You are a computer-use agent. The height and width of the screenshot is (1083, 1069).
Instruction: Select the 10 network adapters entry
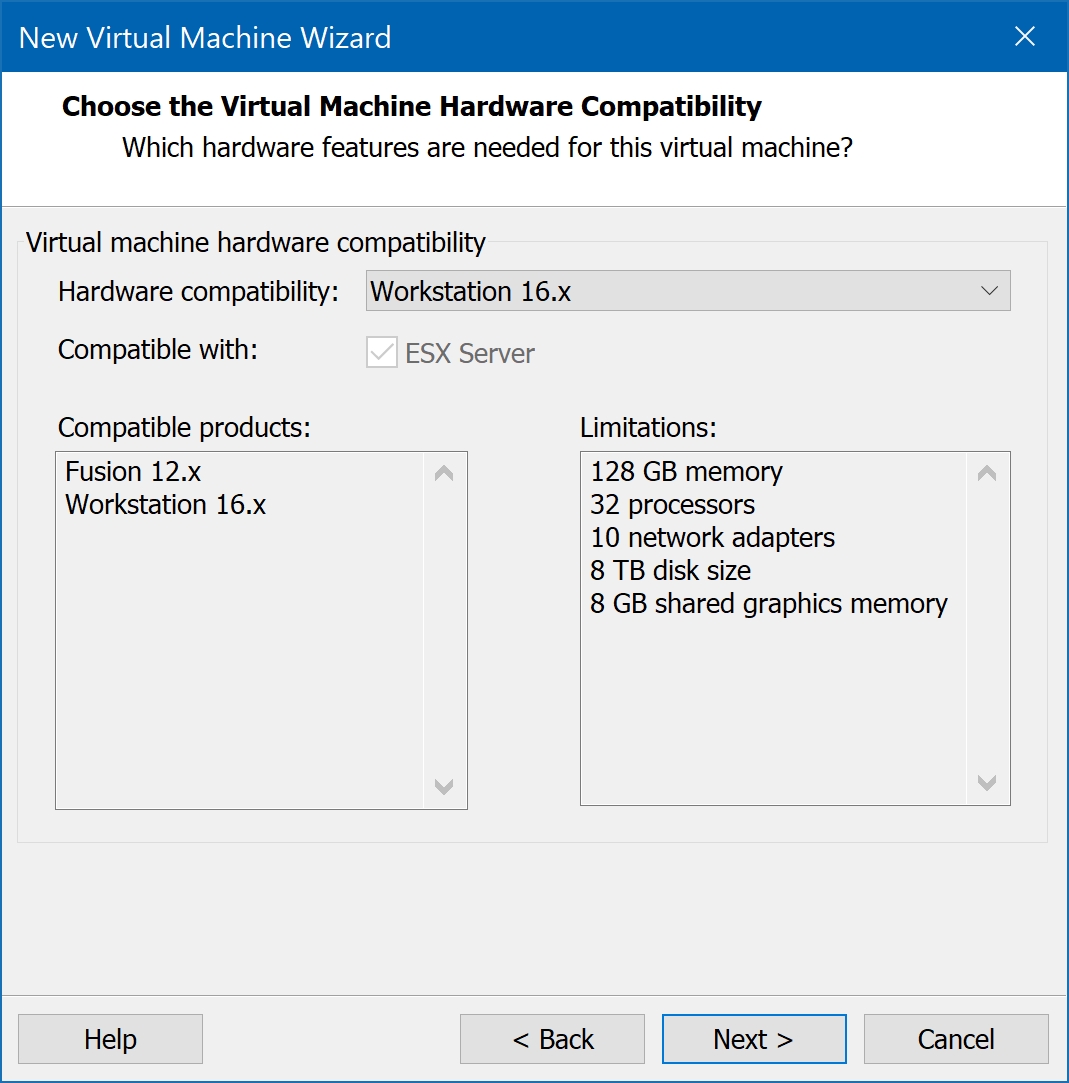713,538
